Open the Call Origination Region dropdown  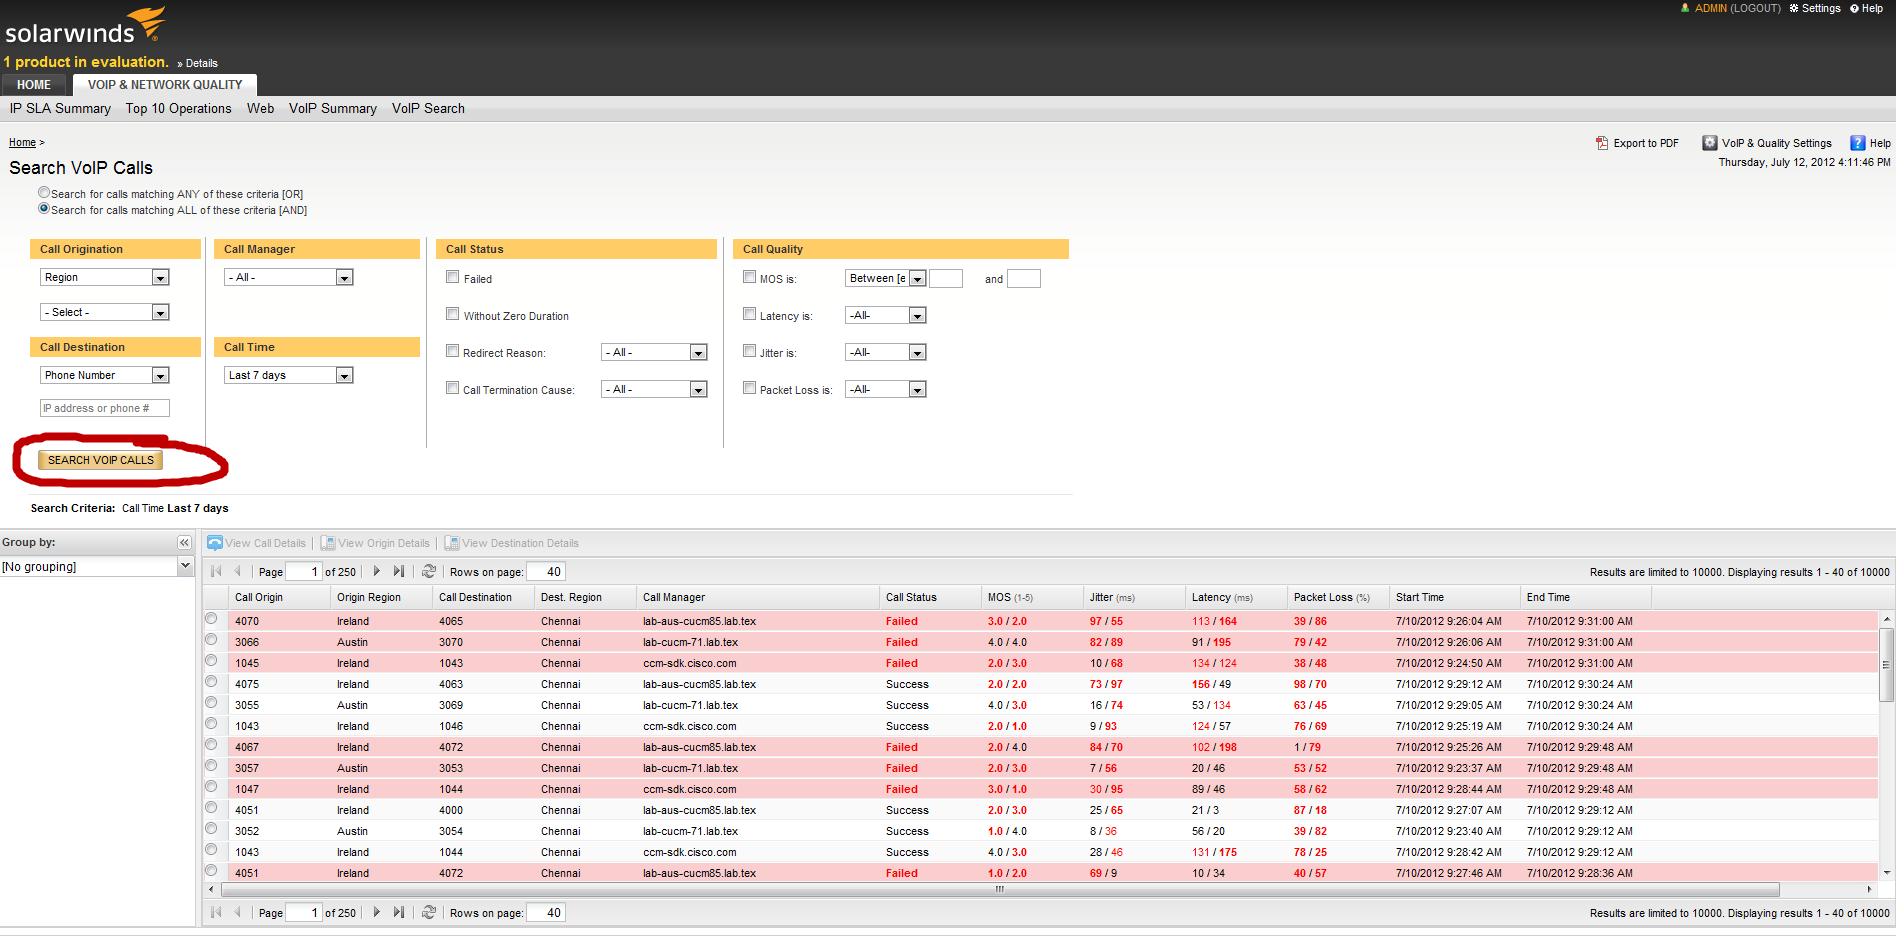(x=105, y=277)
